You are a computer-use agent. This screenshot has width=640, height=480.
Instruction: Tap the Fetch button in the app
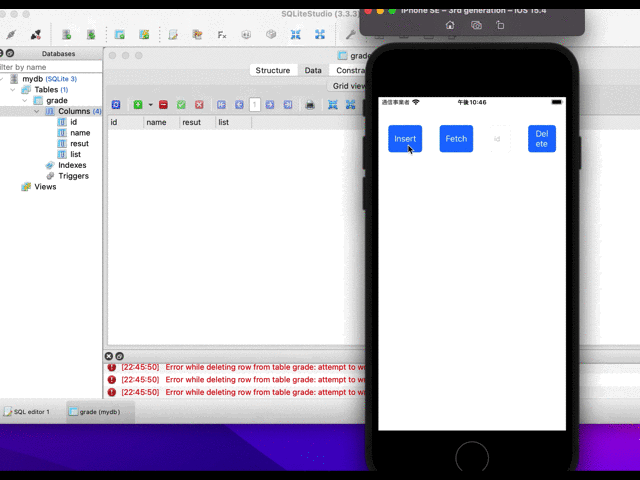coord(456,139)
